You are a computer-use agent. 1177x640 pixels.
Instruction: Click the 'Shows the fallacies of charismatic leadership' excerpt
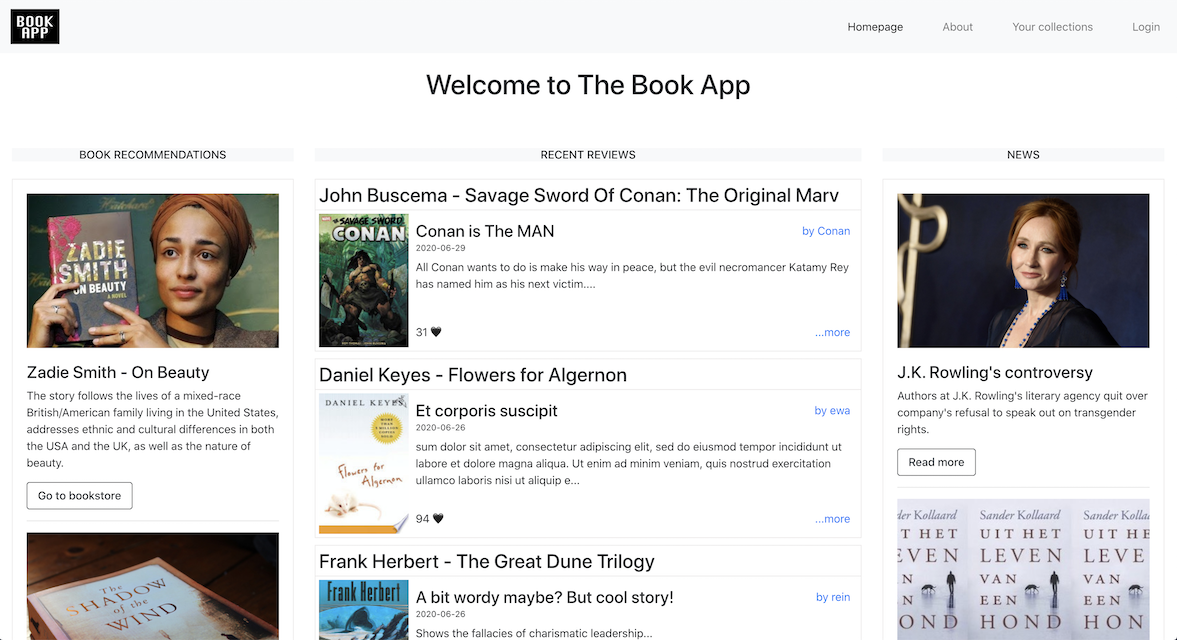pyautogui.click(x=534, y=633)
